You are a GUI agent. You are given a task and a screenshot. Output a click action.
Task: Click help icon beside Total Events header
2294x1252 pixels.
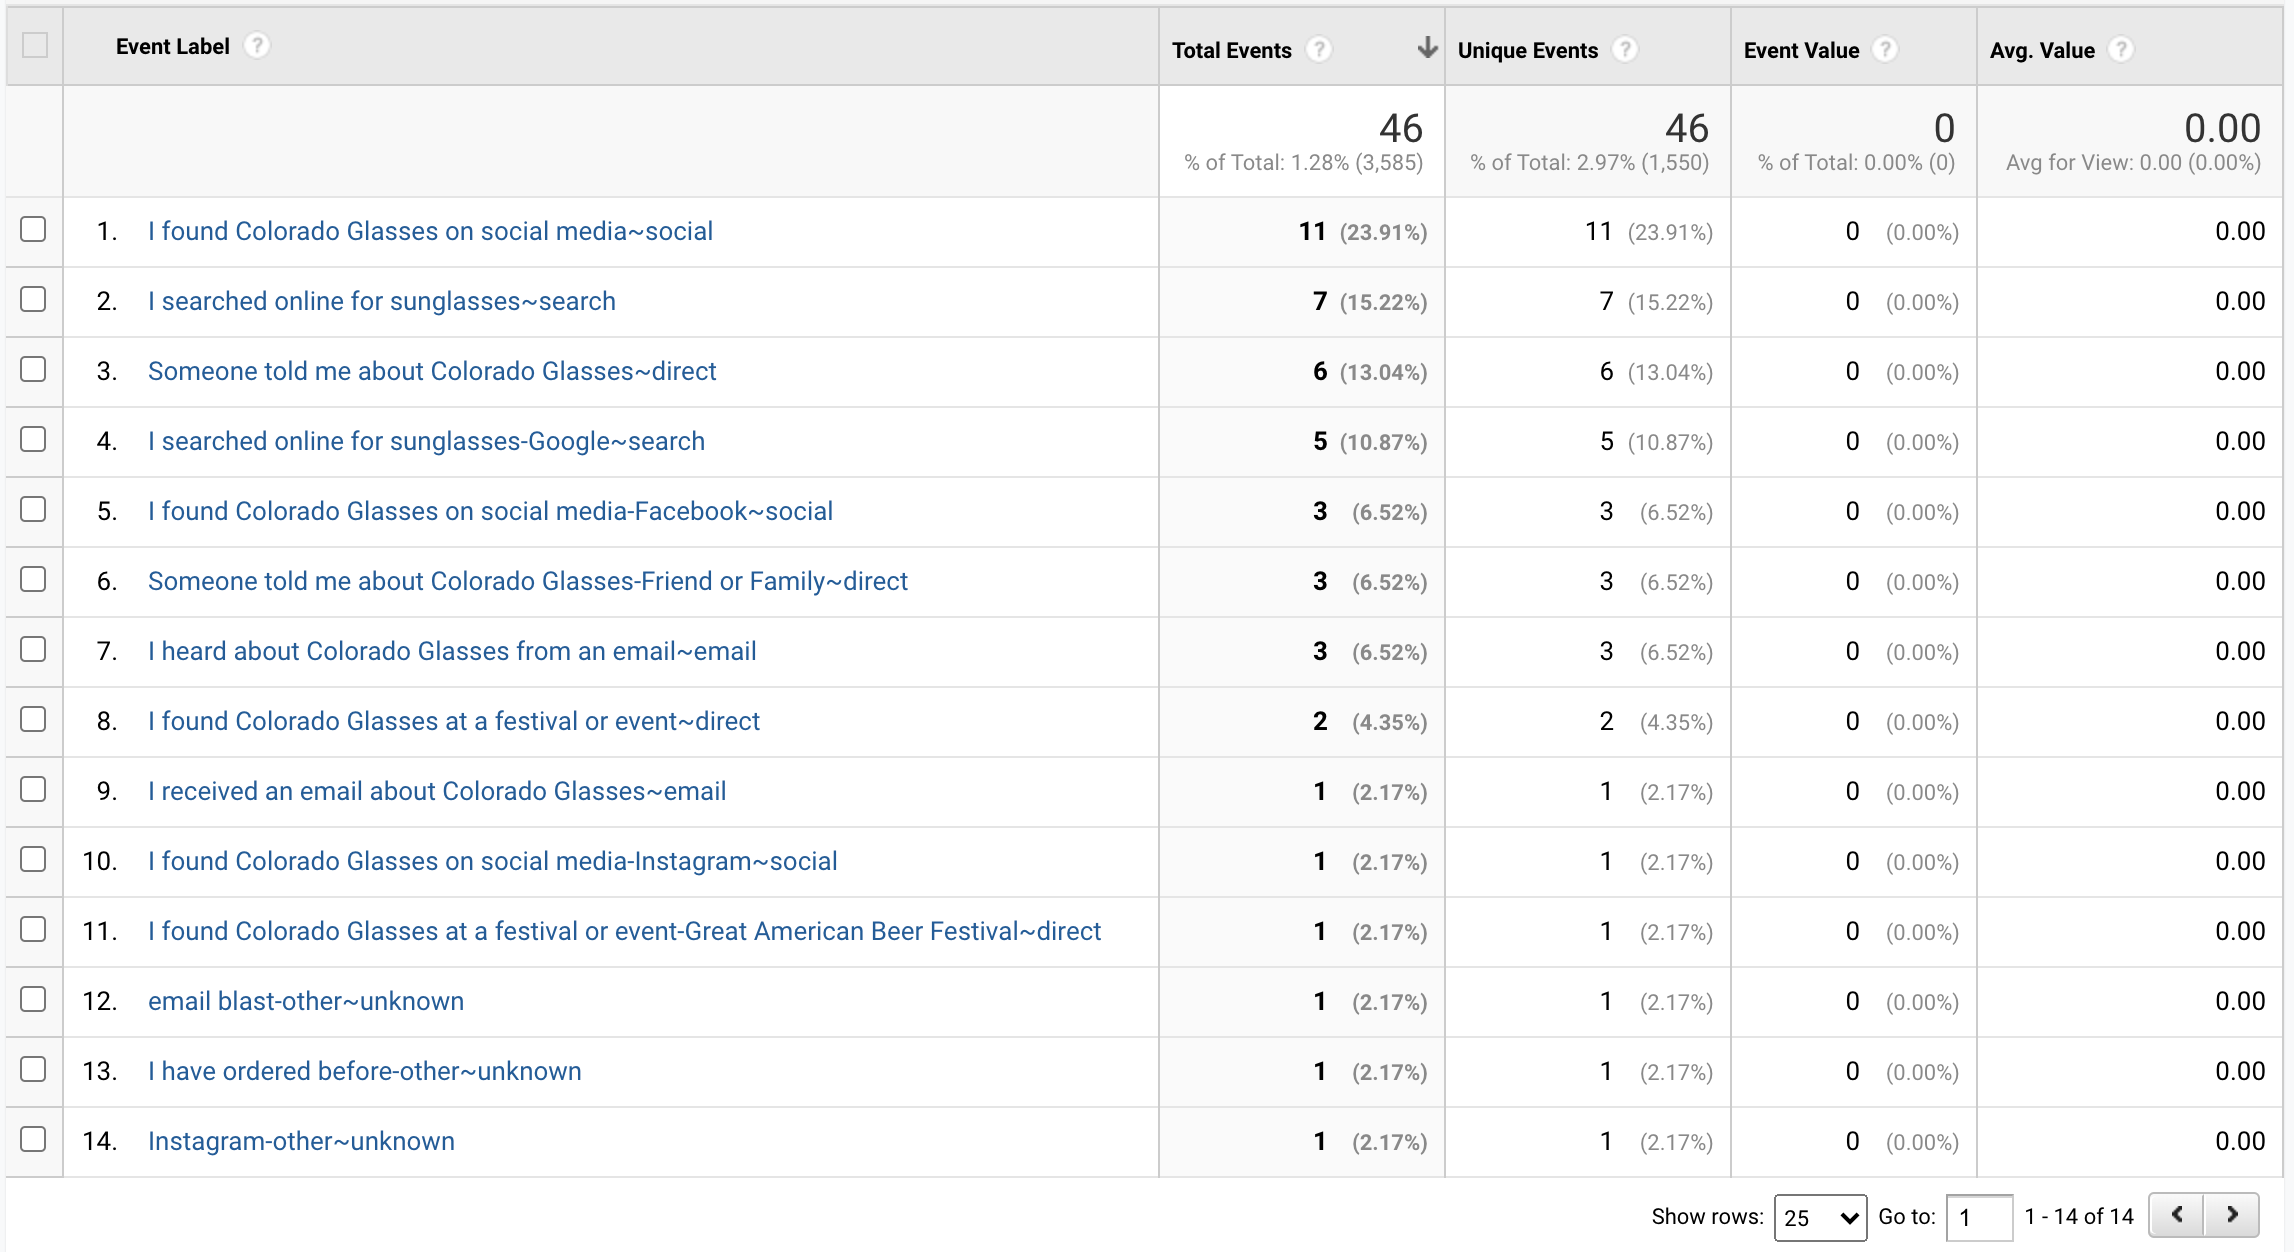1319,49
